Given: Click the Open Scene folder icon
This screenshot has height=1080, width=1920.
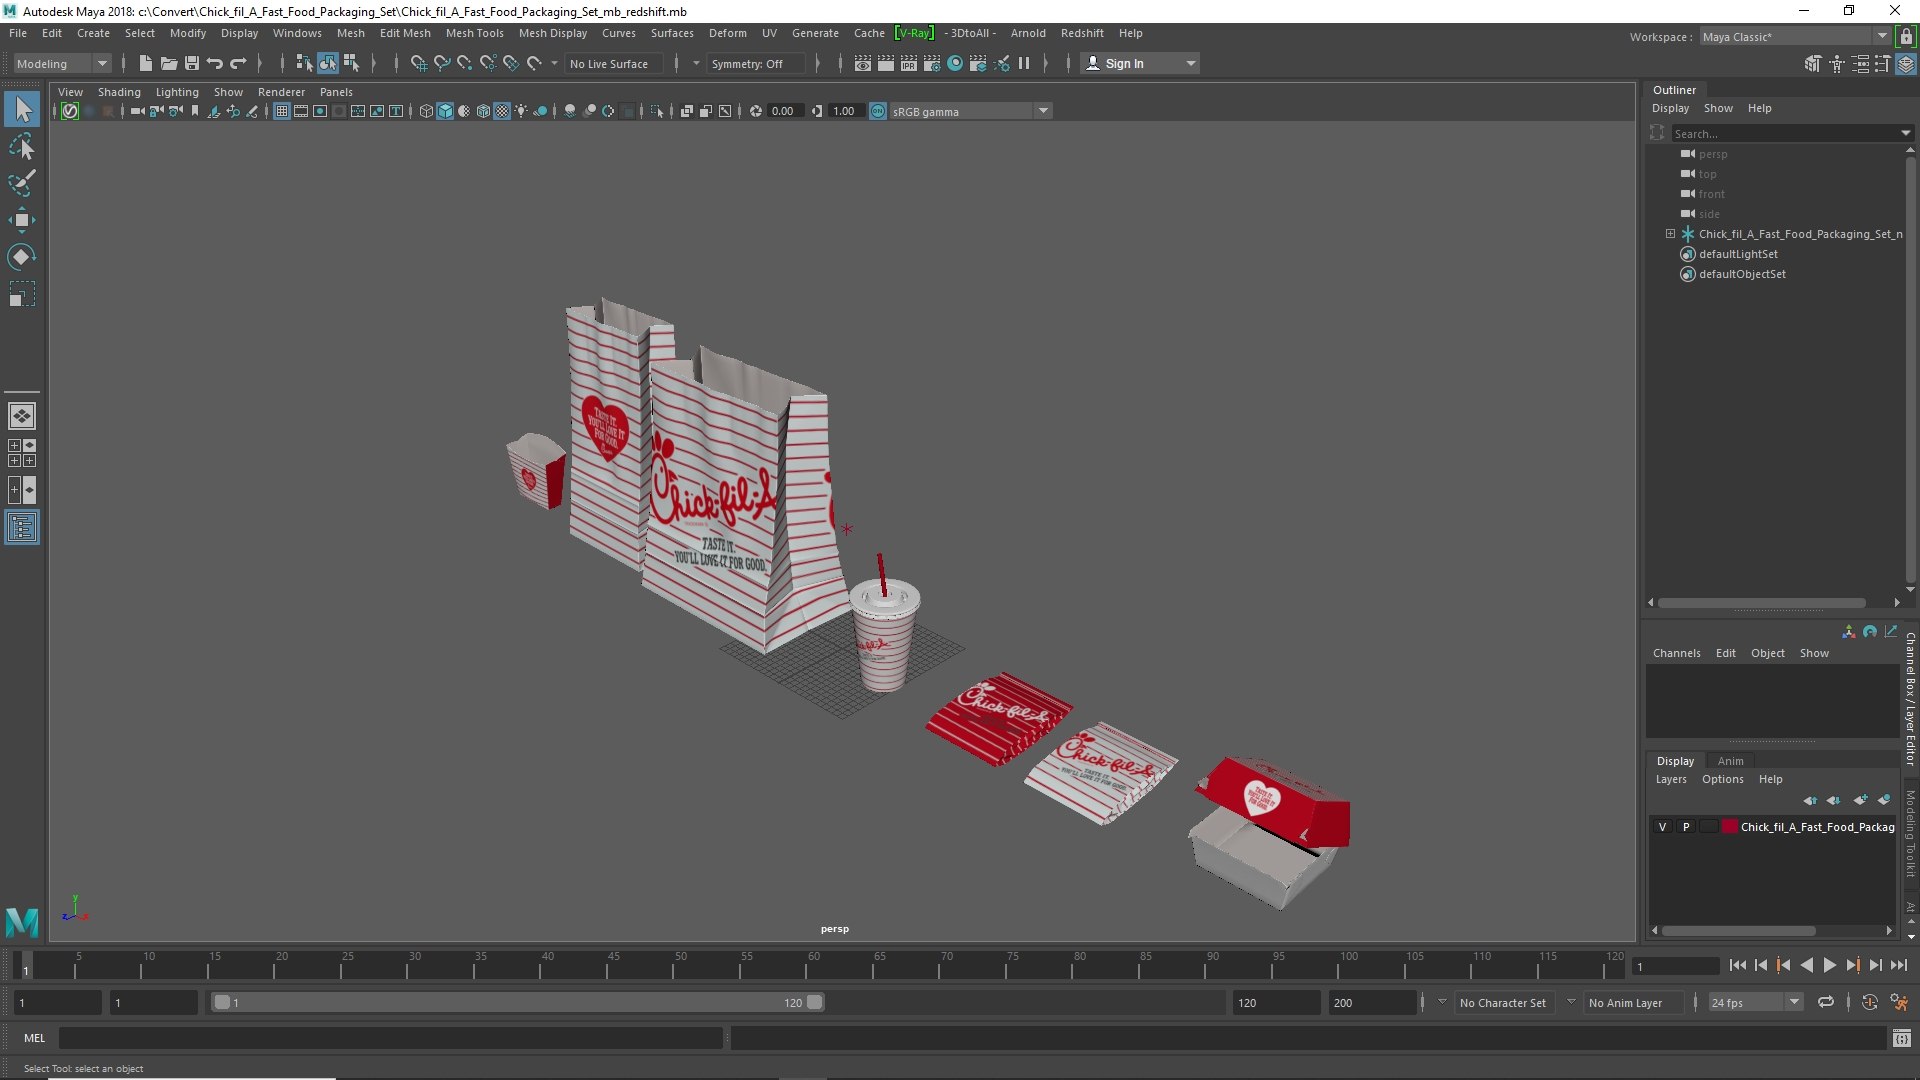Looking at the screenshot, I should point(169,63).
